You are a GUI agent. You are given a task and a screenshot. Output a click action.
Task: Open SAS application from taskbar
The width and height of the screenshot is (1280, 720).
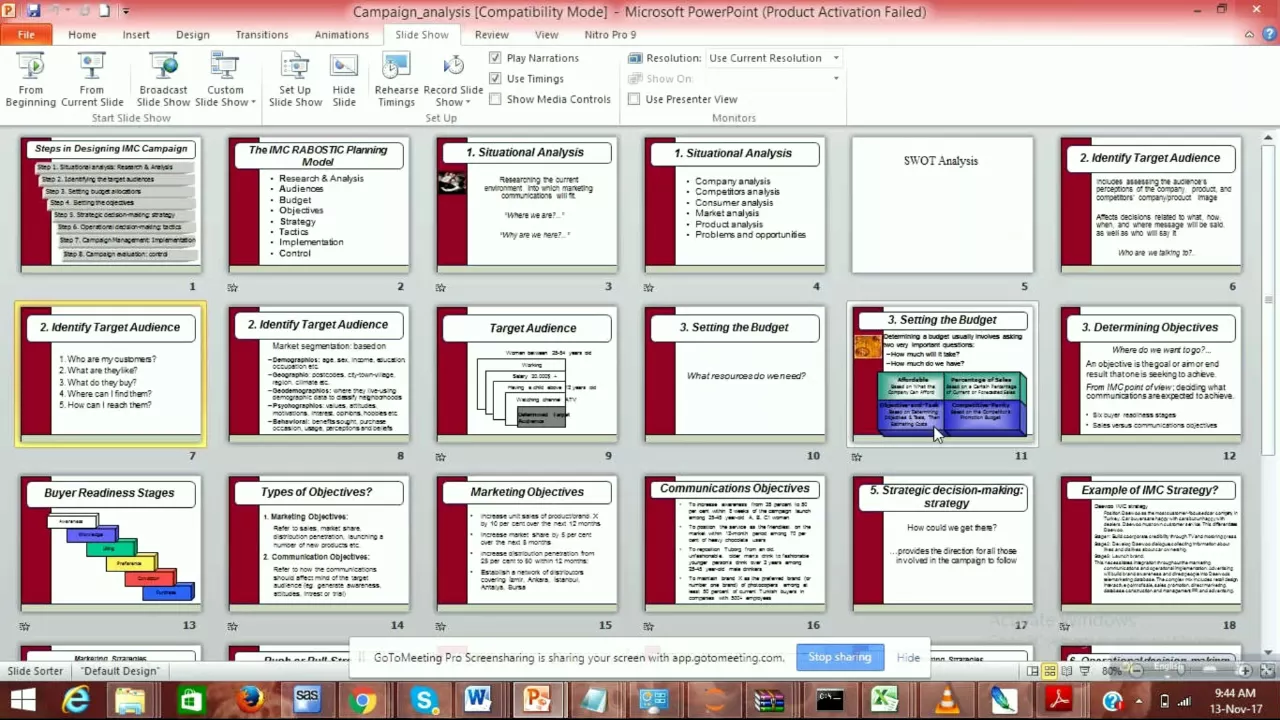coord(307,699)
